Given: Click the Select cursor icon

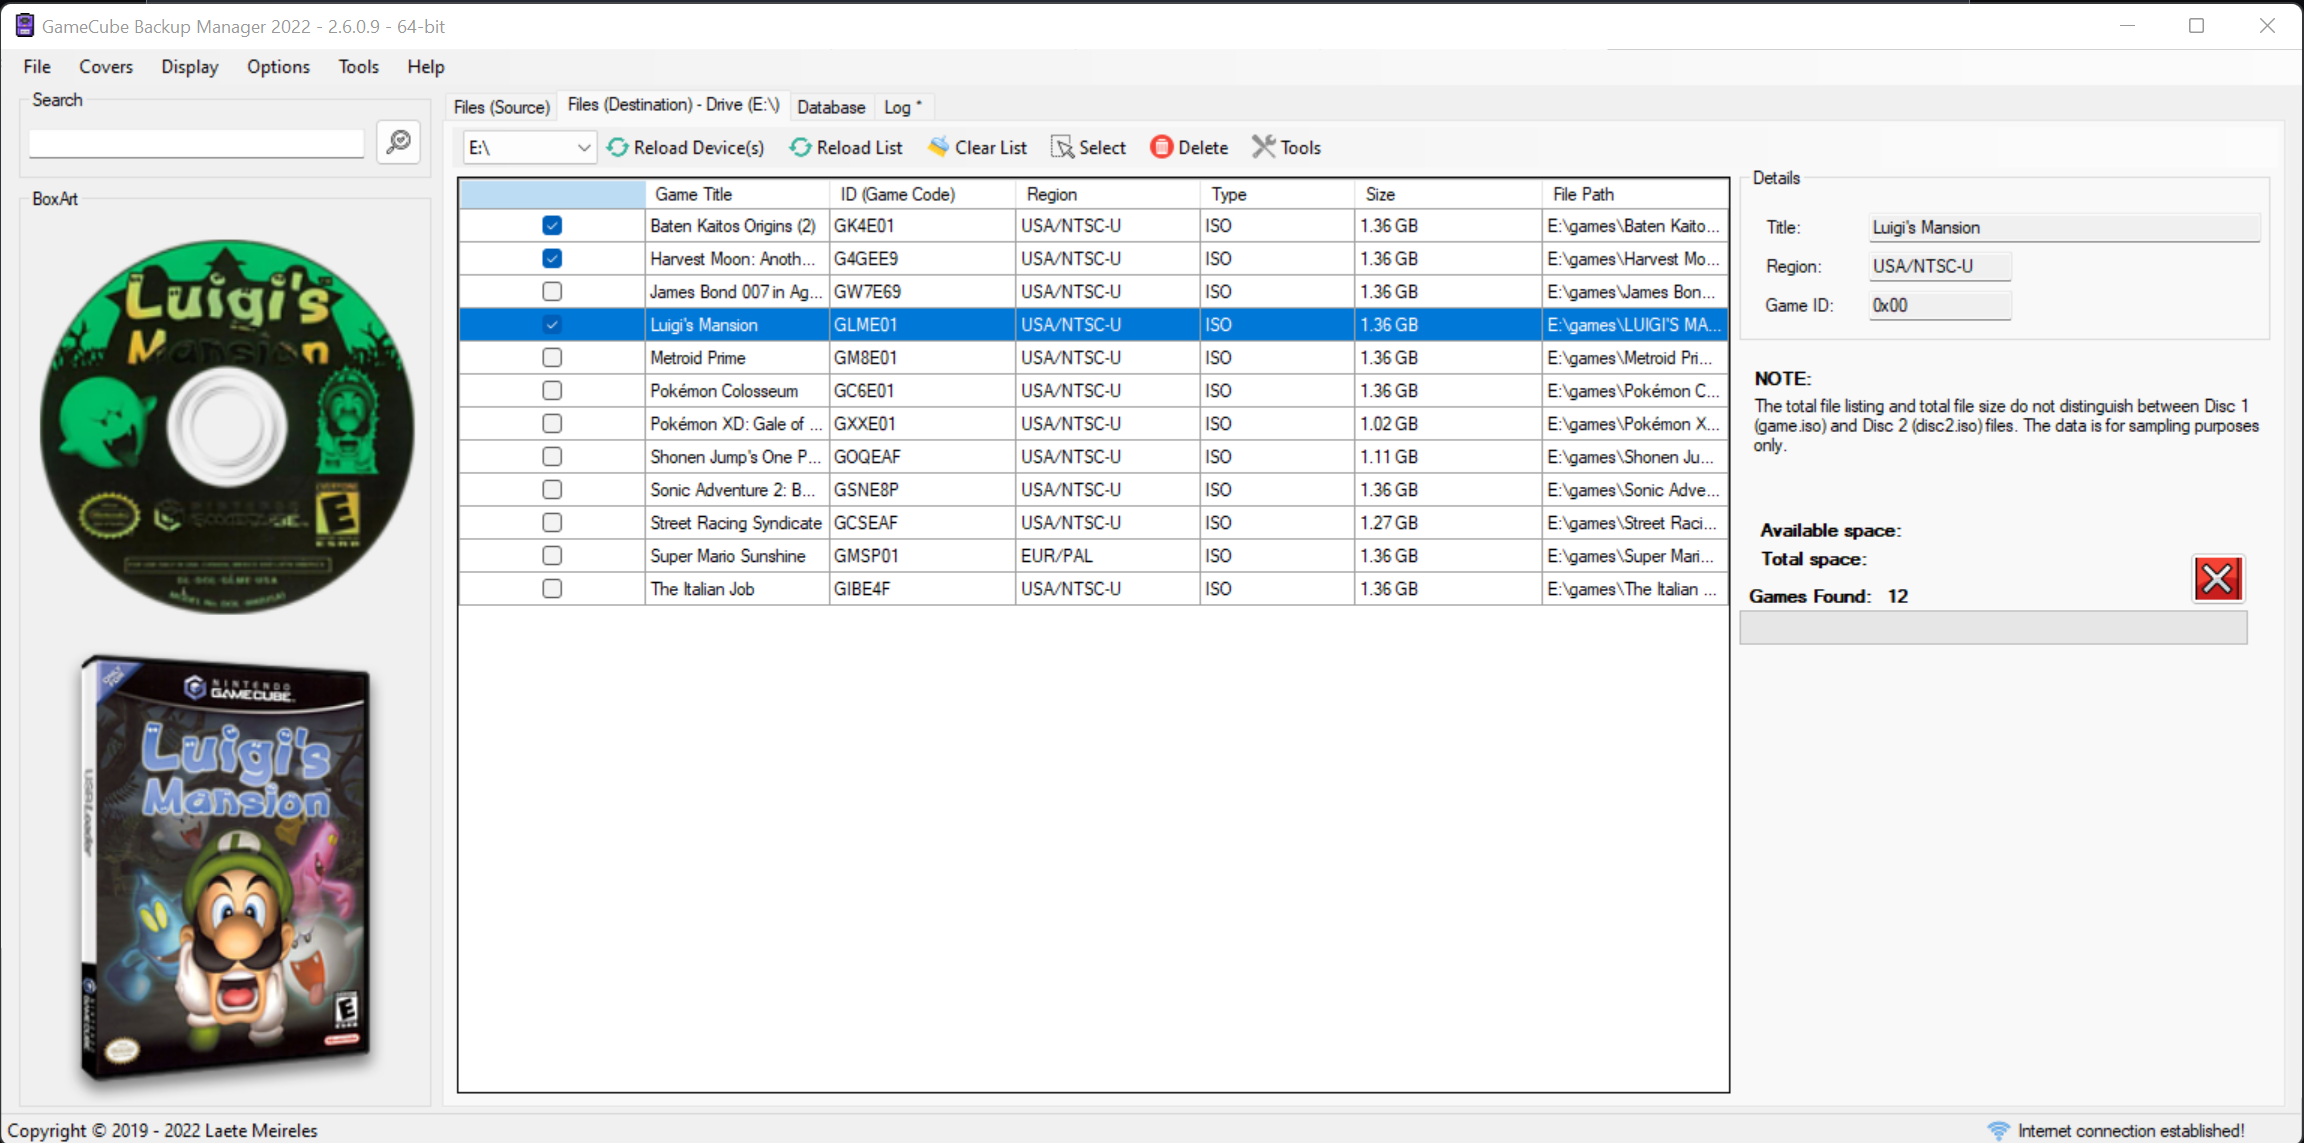Looking at the screenshot, I should (x=1062, y=148).
